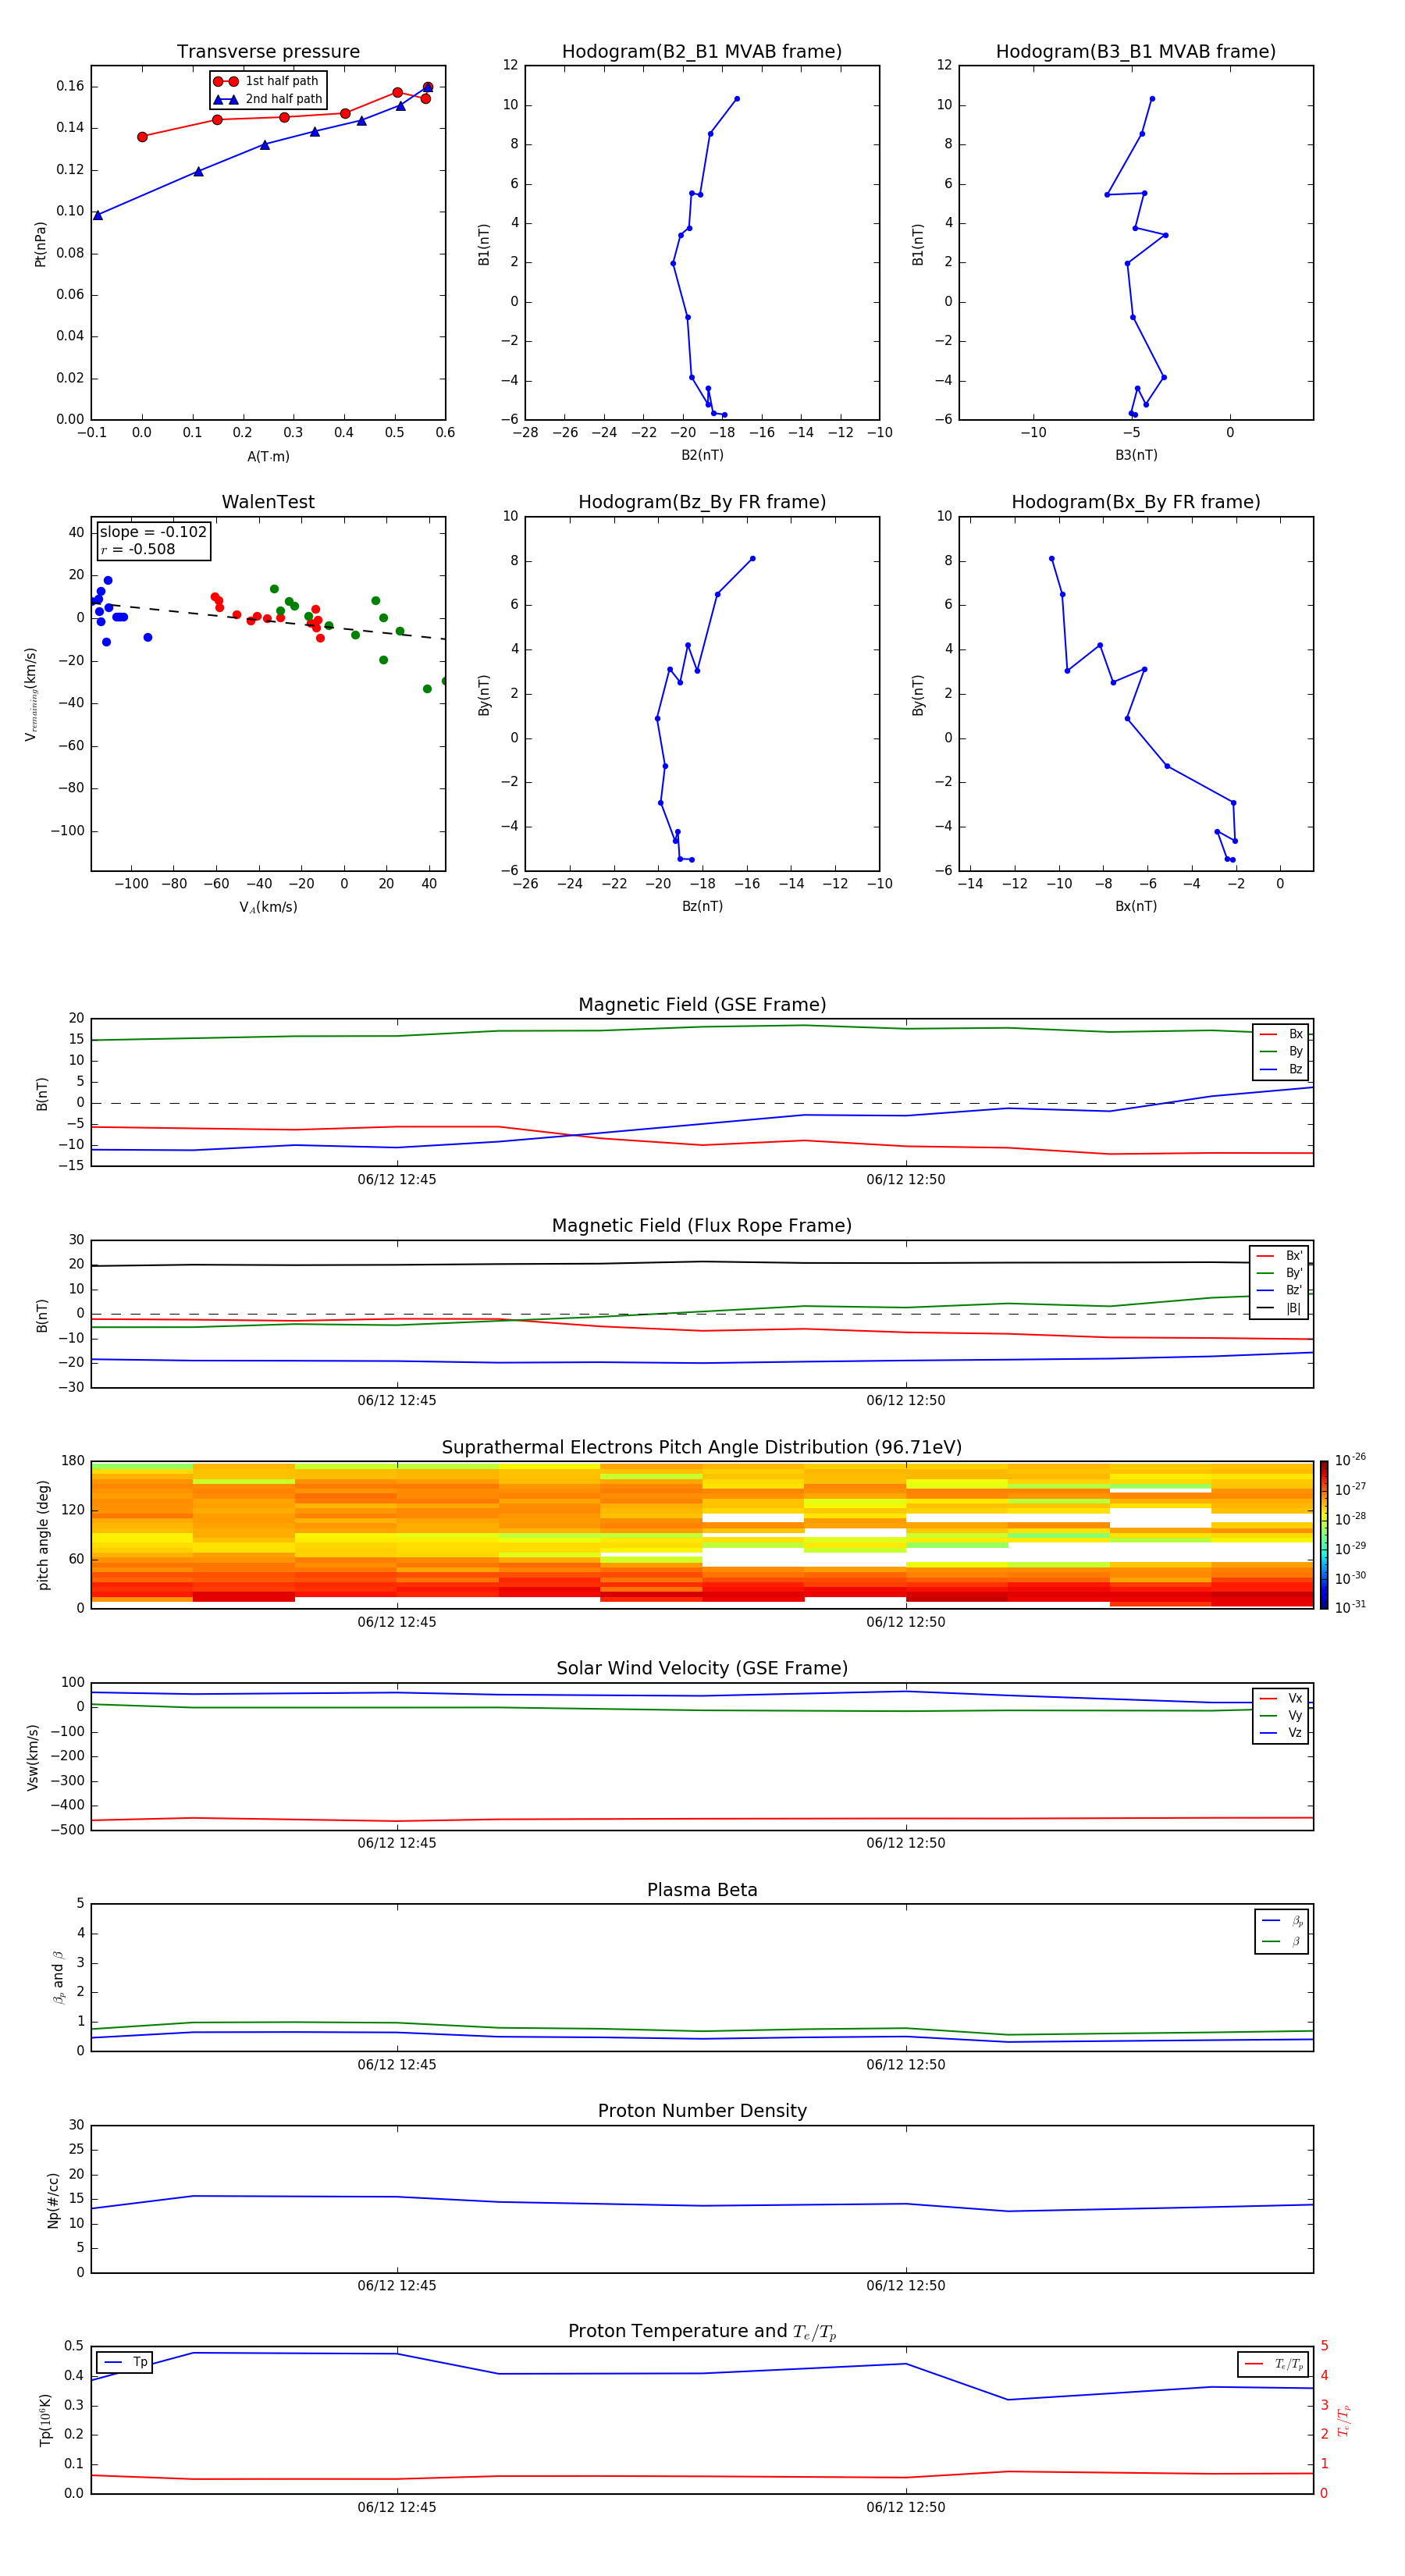Image resolution: width=1405 pixels, height=2576 pixels.
Task: Click the |B| entry in Flux Rope legend
Action: coord(1280,1309)
